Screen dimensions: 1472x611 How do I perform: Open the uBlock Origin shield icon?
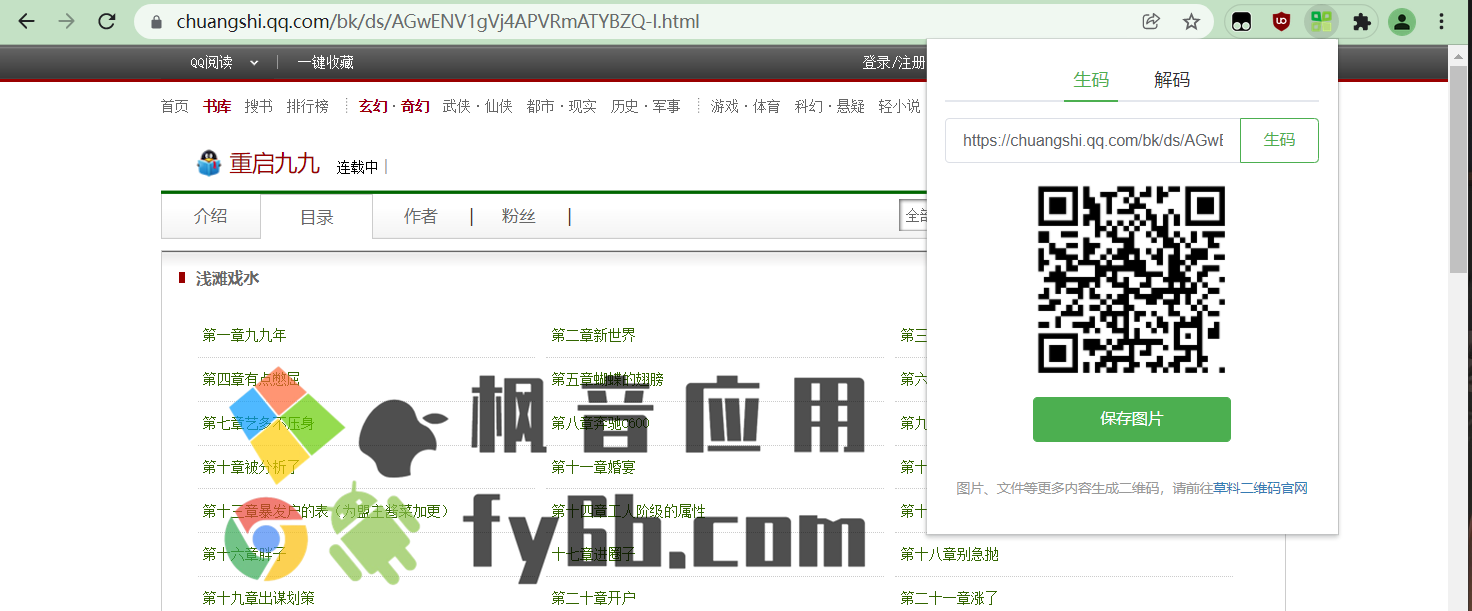(1281, 21)
